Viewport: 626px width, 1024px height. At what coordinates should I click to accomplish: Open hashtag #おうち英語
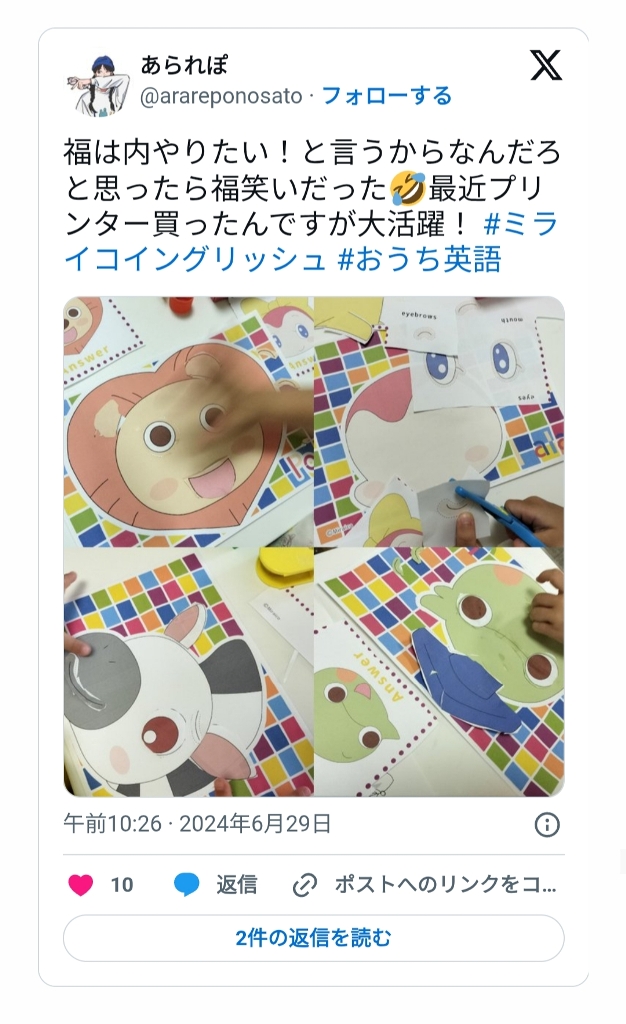[x=420, y=259]
